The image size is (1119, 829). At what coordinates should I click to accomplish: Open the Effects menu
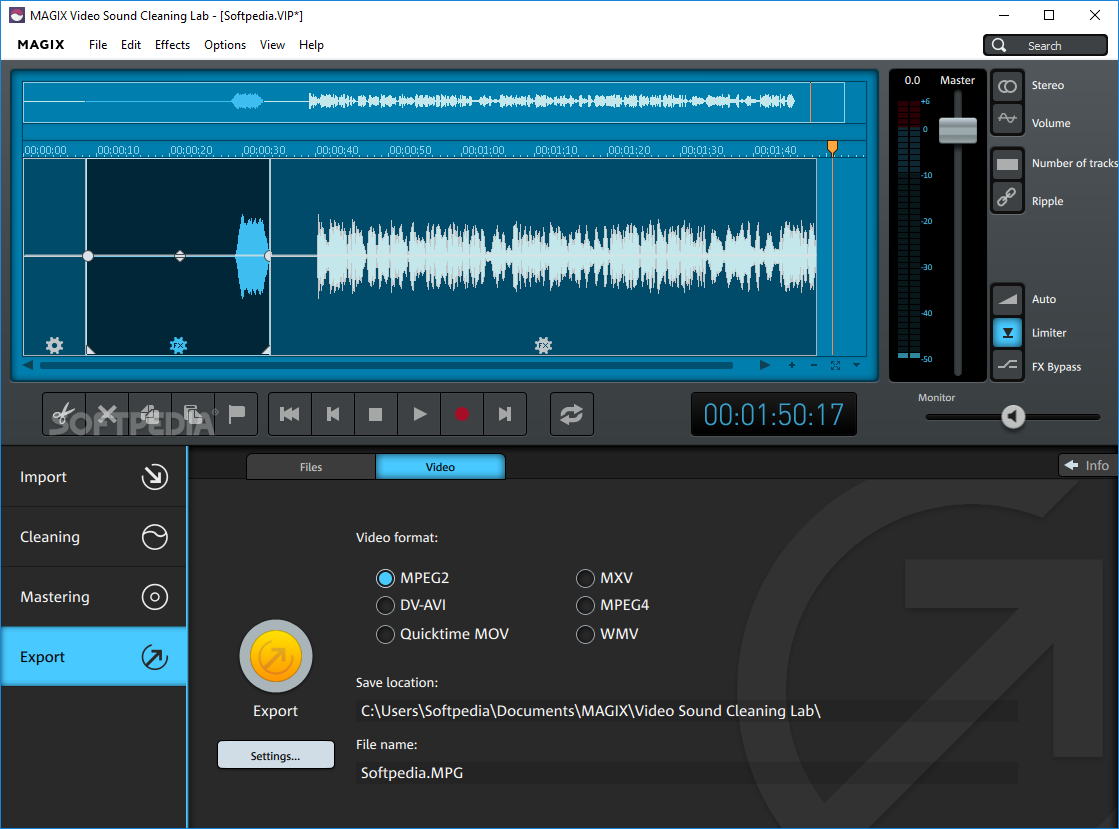172,45
